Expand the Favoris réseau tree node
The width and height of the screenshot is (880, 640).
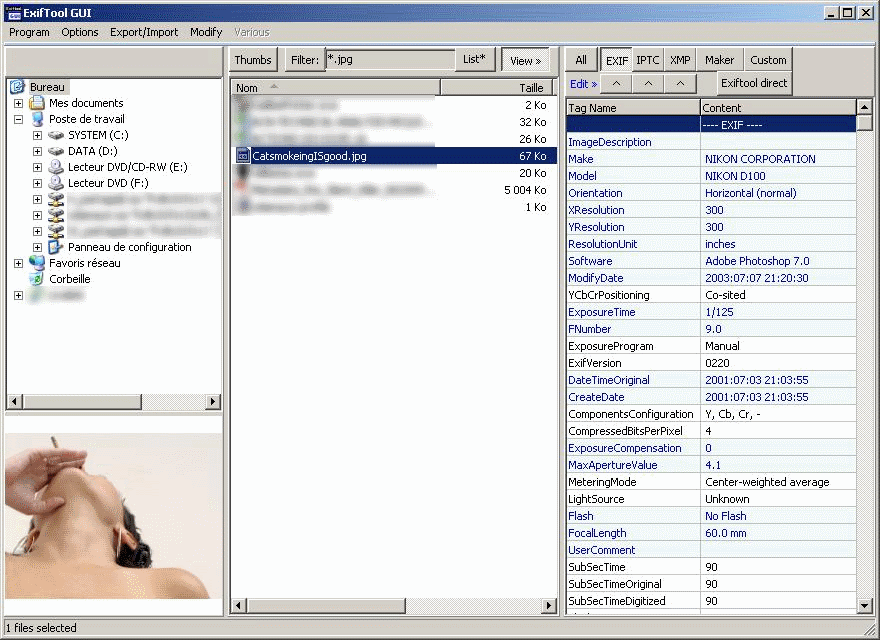(18, 263)
